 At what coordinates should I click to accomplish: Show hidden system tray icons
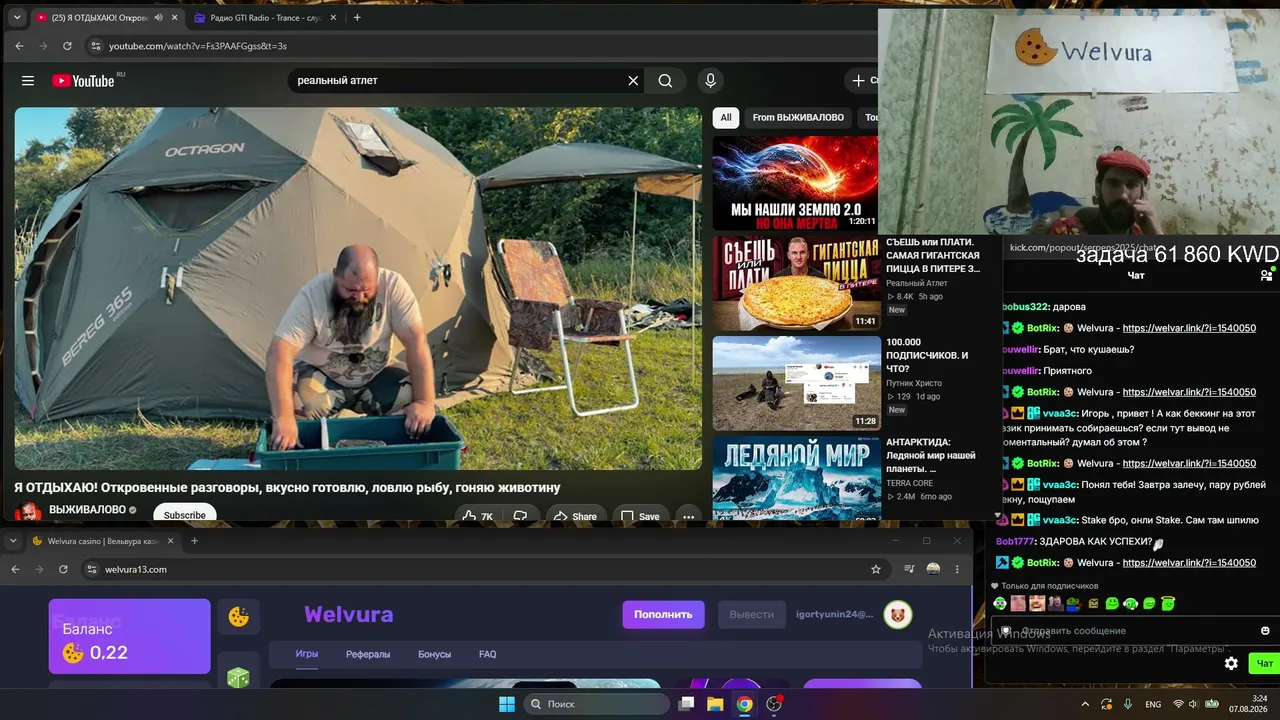[x=1085, y=704]
